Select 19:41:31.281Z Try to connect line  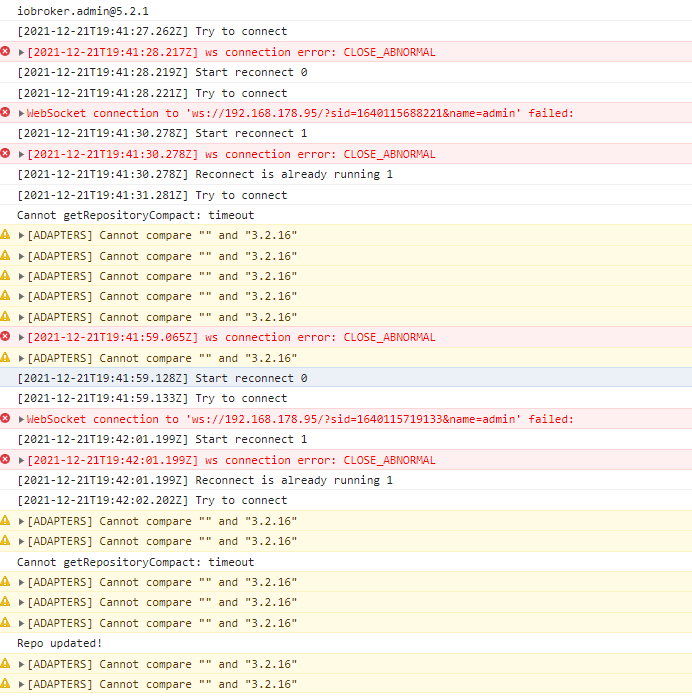click(152, 195)
